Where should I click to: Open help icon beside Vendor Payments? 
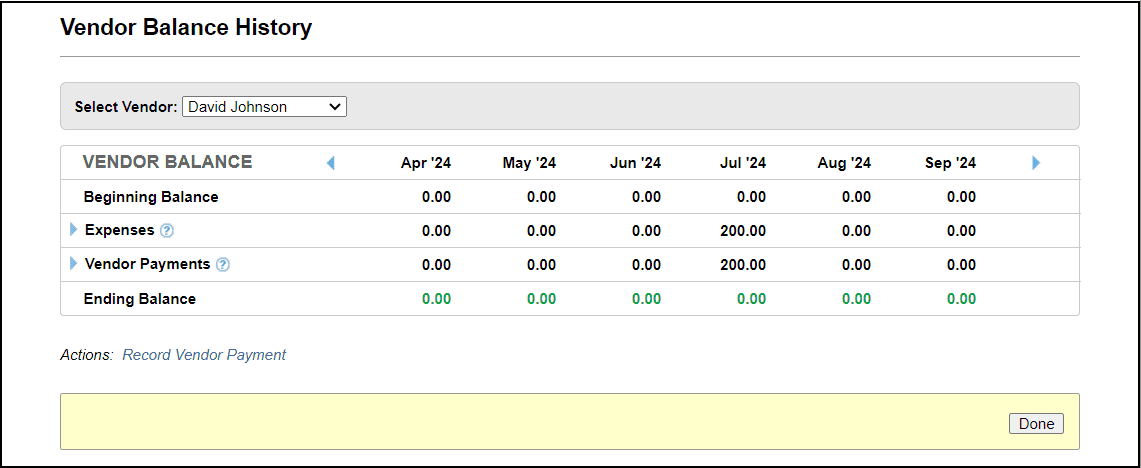pyautogui.click(x=223, y=265)
